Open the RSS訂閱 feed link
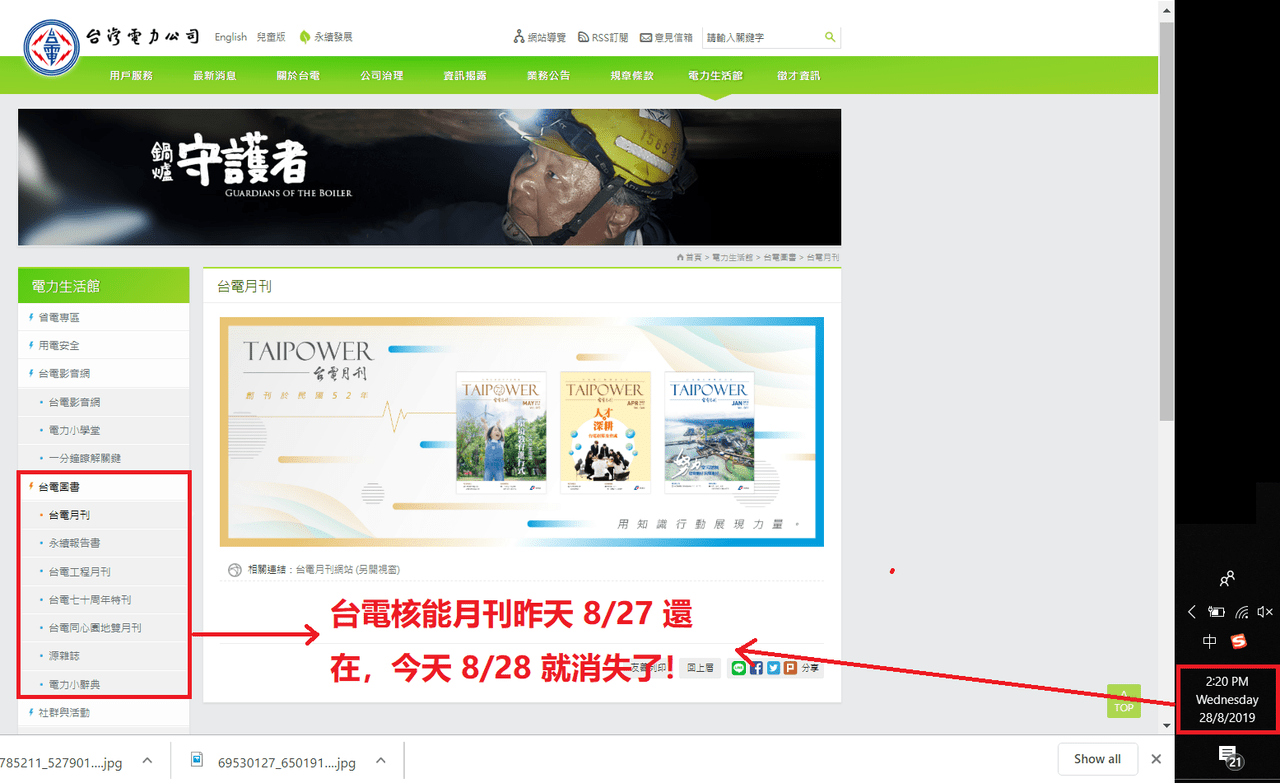Viewport: 1280px width, 784px height. tap(603, 37)
